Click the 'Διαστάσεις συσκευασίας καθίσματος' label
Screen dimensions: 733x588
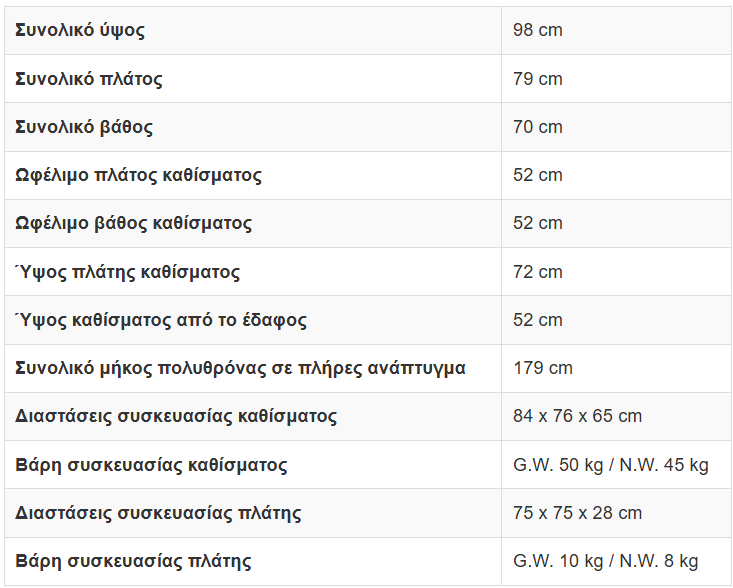(x=176, y=416)
